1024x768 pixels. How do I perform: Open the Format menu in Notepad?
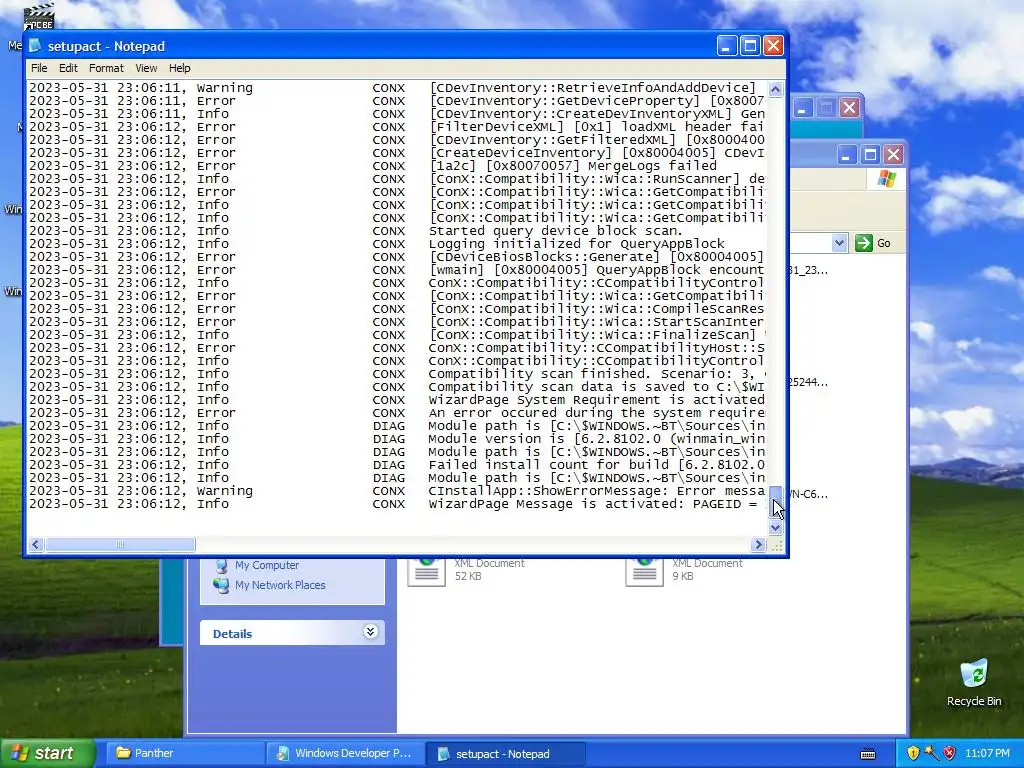[106, 68]
